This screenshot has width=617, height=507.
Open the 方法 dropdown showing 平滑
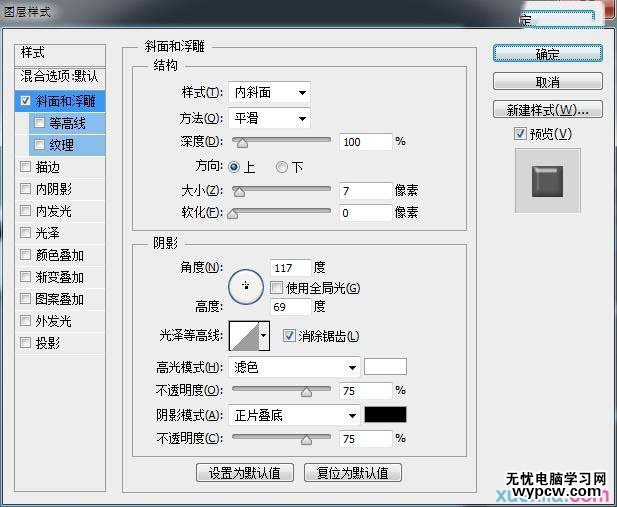click(x=269, y=118)
